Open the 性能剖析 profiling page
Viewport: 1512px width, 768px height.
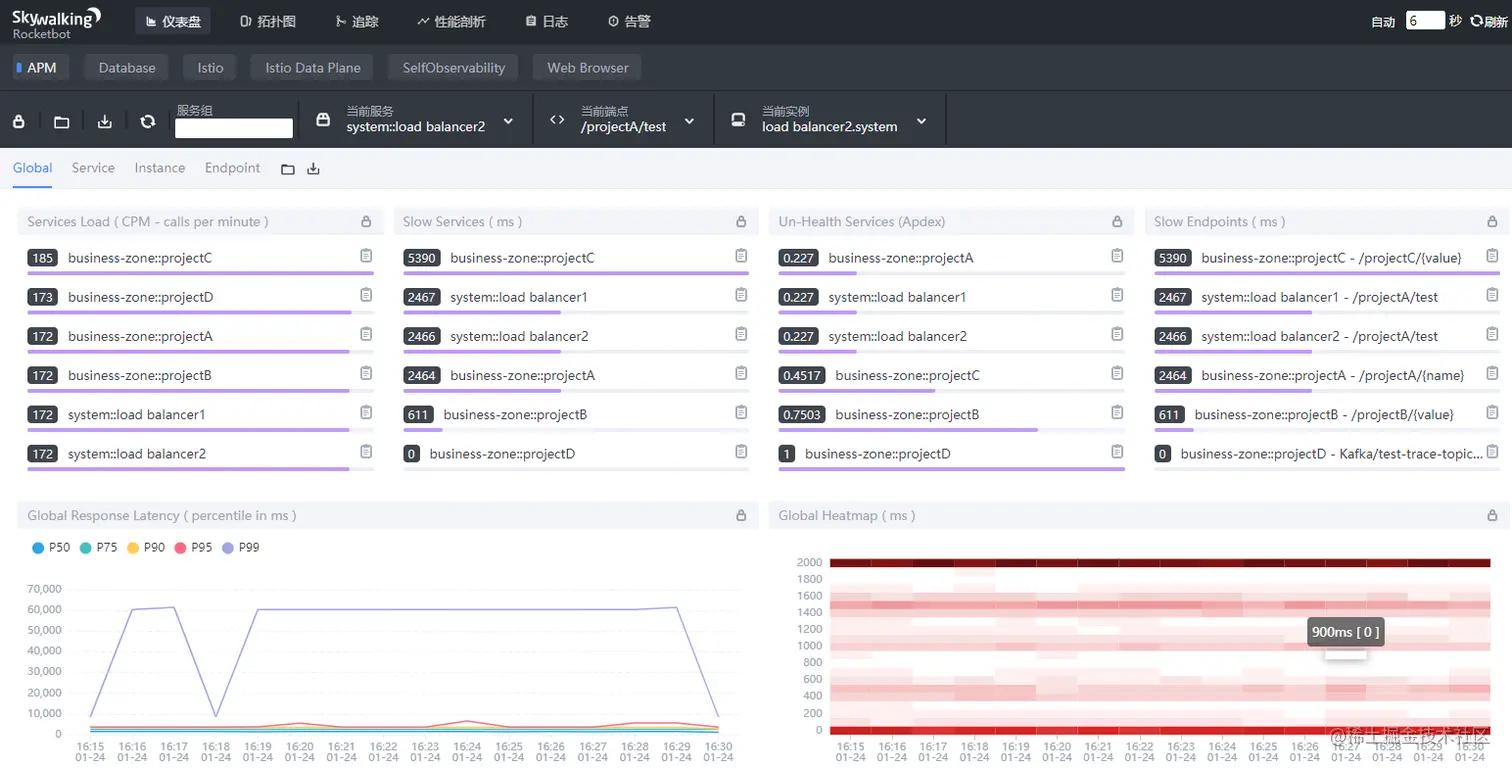coord(451,22)
